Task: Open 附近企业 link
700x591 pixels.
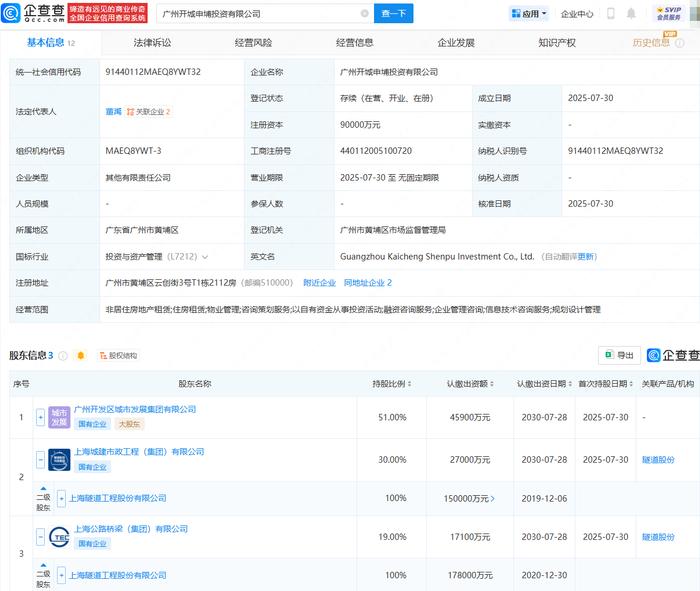Action: [319, 283]
